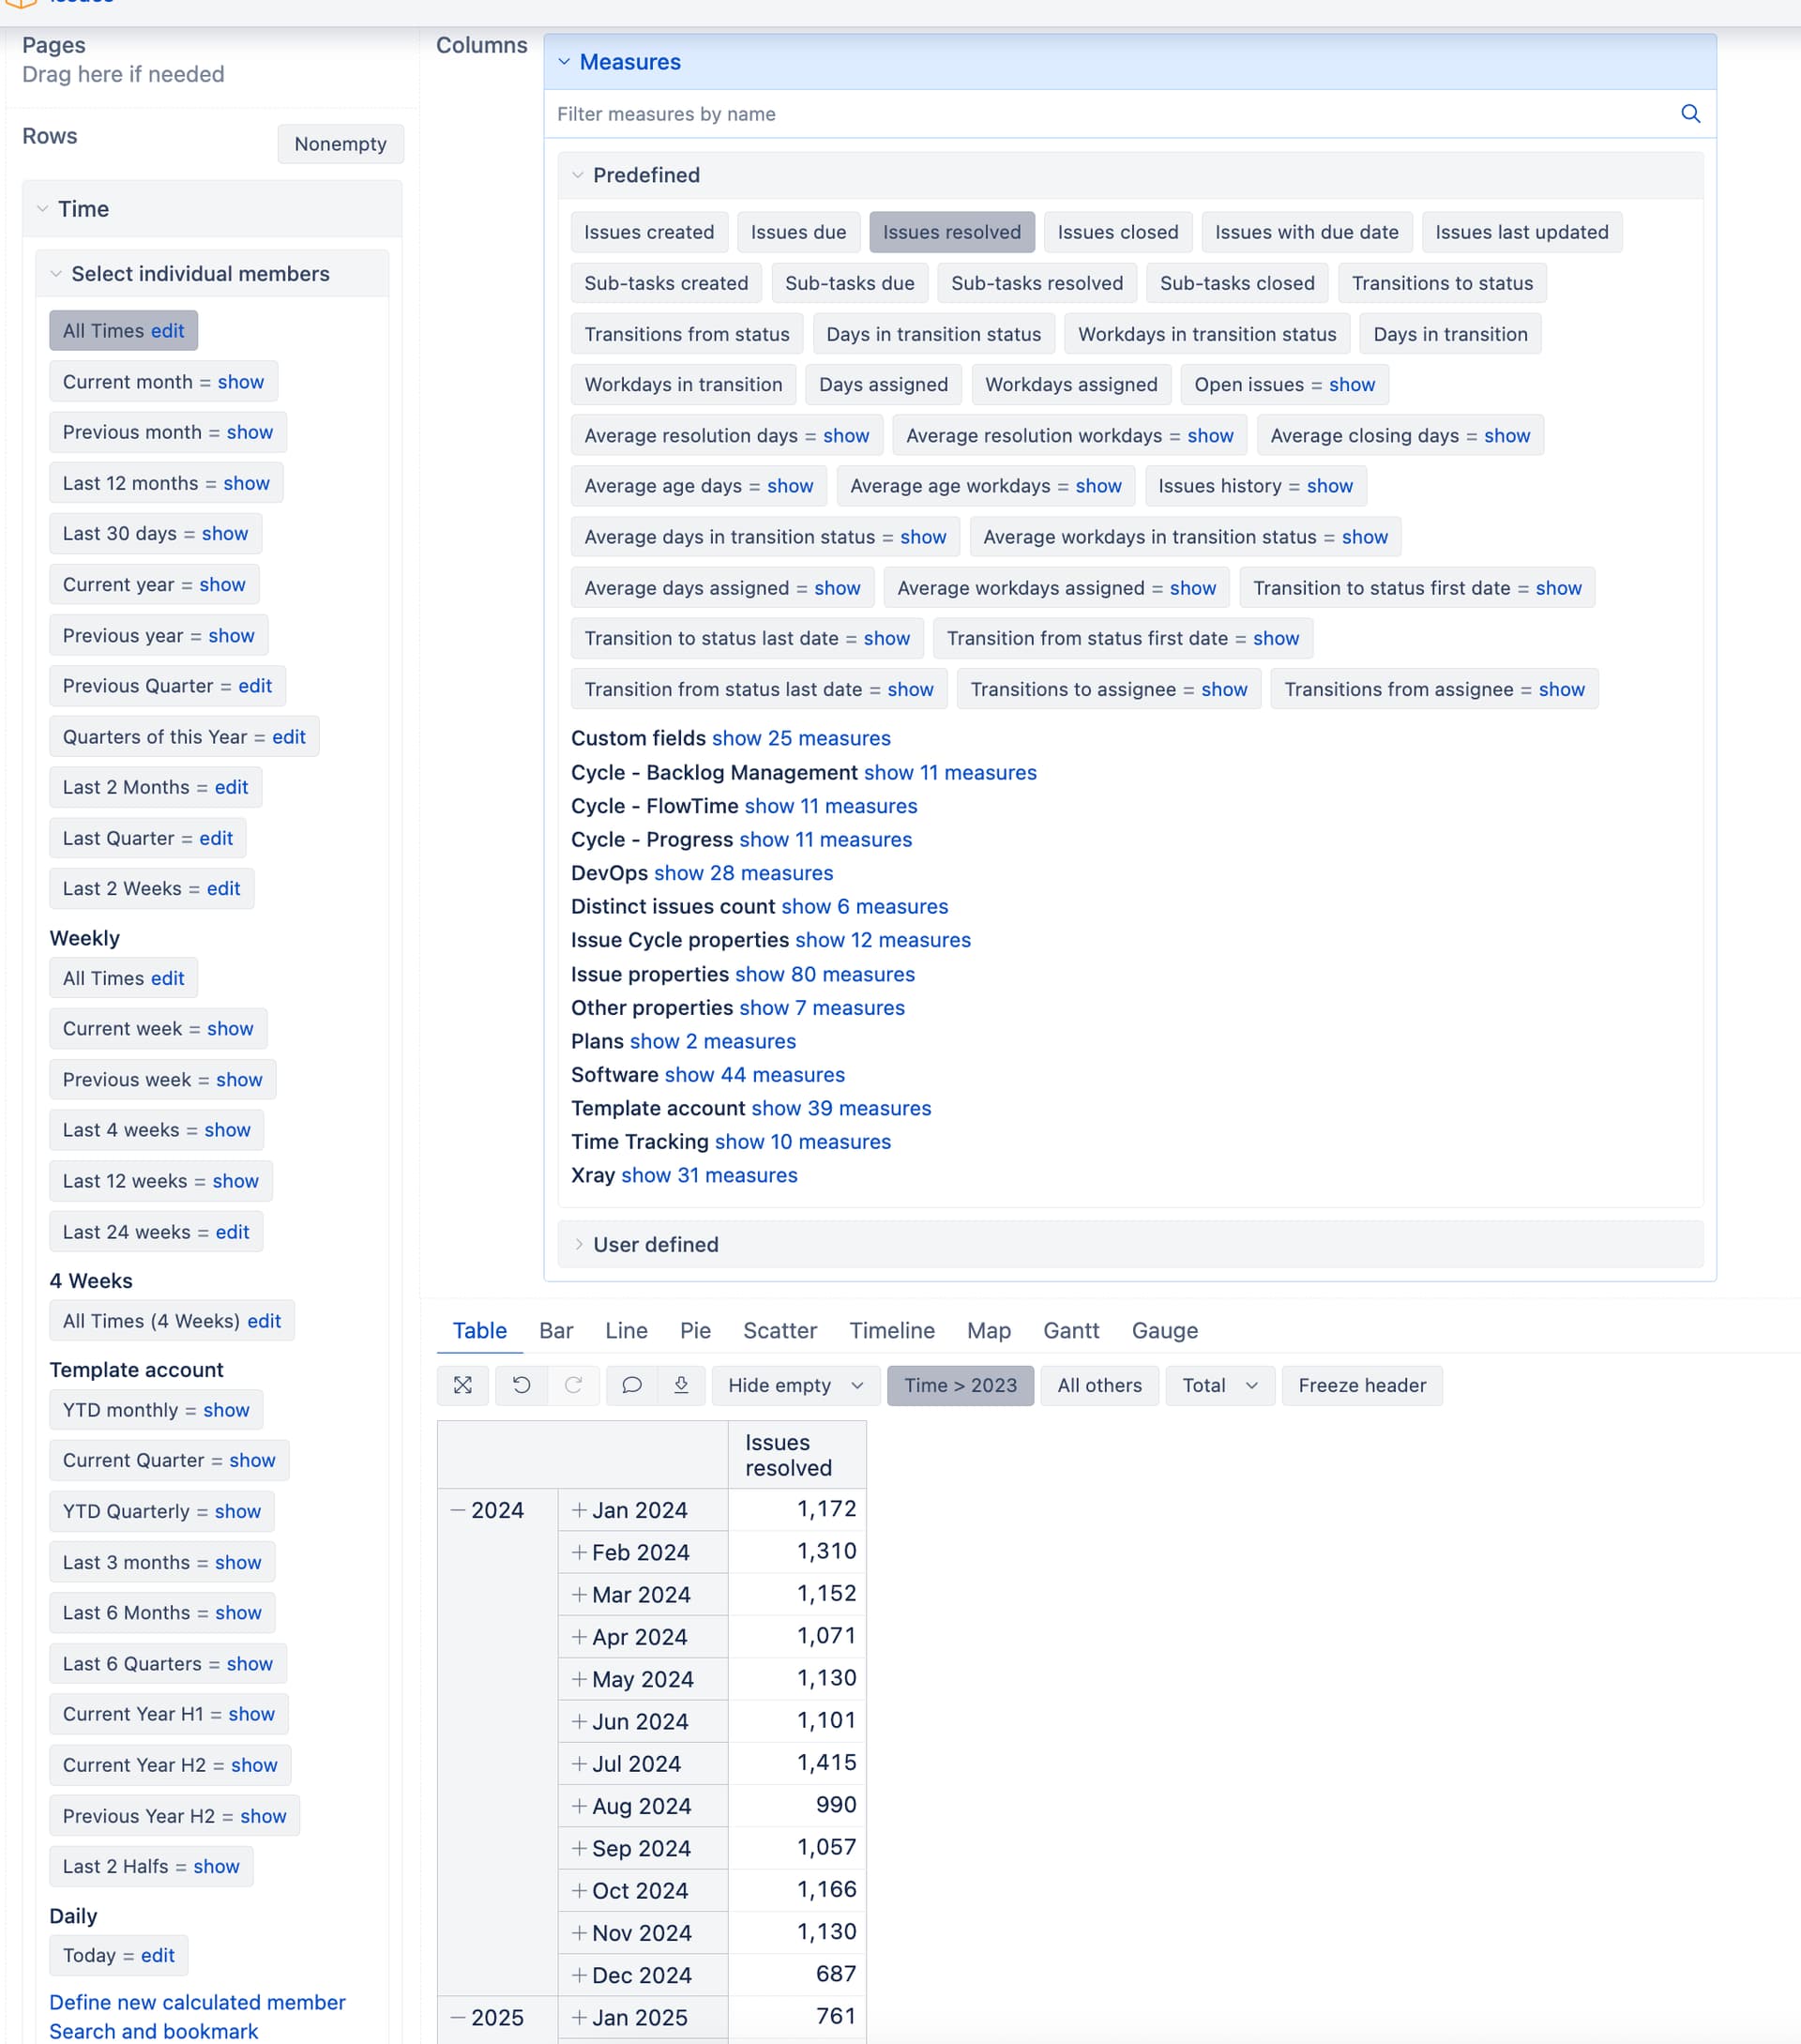The height and width of the screenshot is (2044, 1801).
Task: Collapse the 2024 year minus icon
Action: pyautogui.click(x=458, y=1510)
